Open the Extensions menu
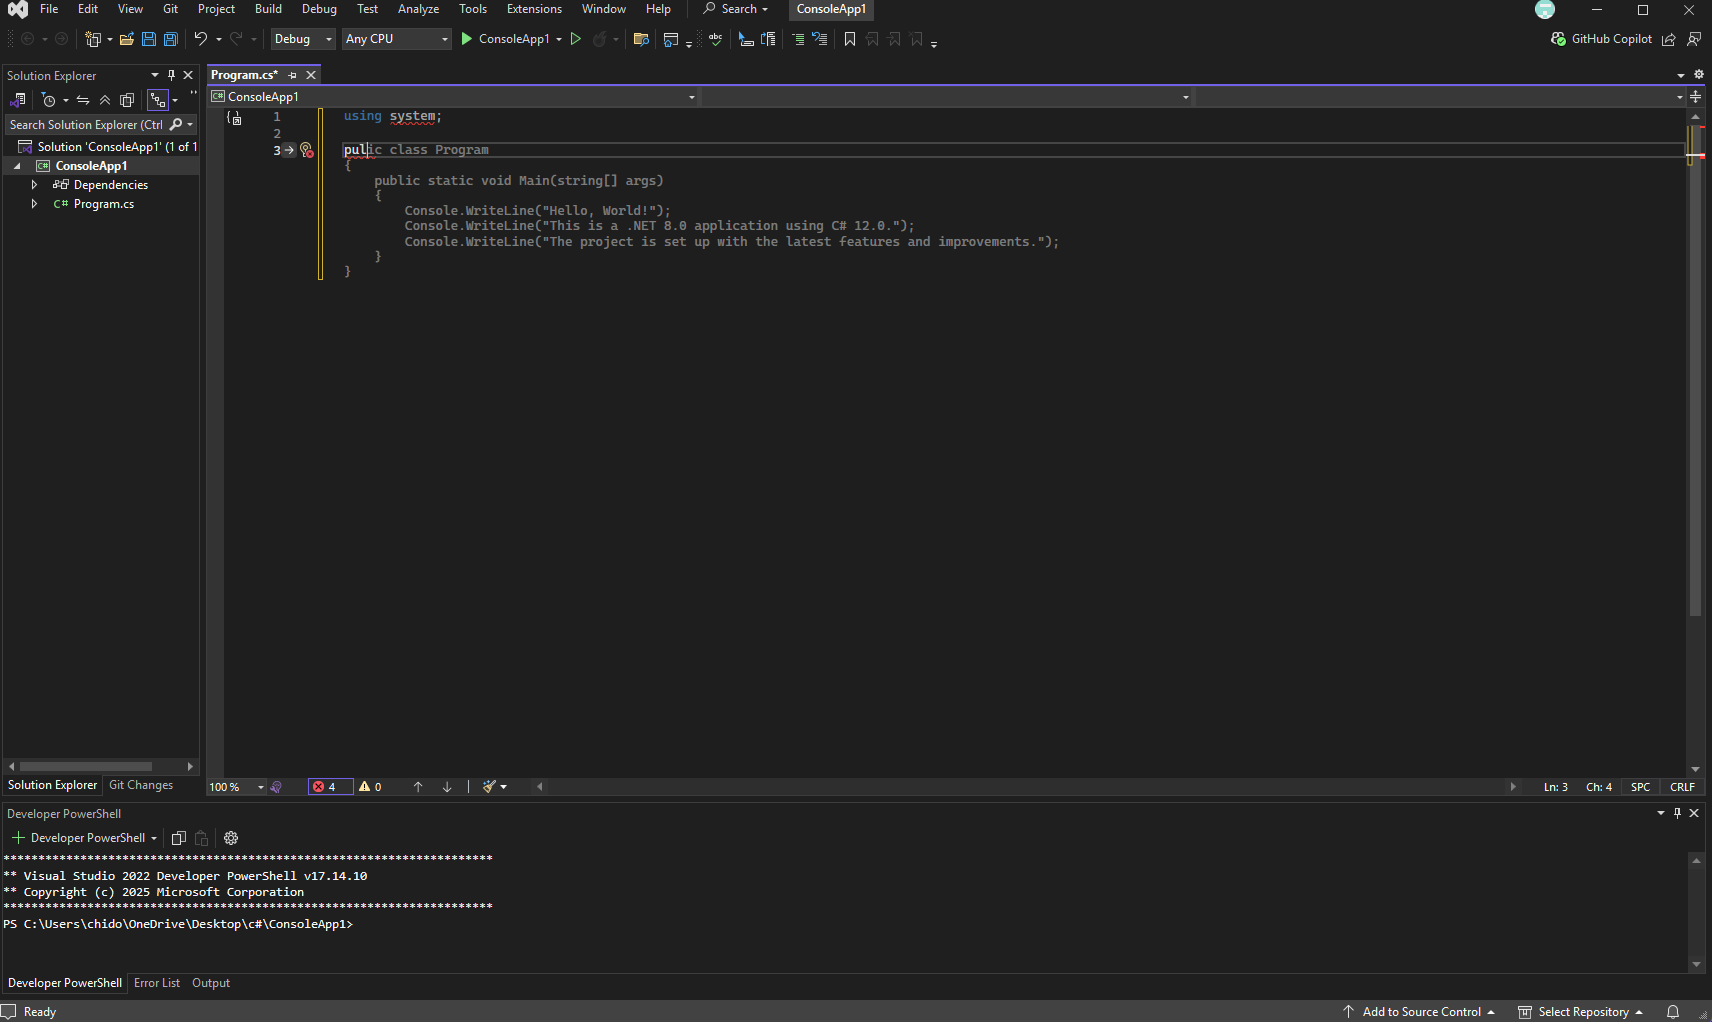 point(534,9)
